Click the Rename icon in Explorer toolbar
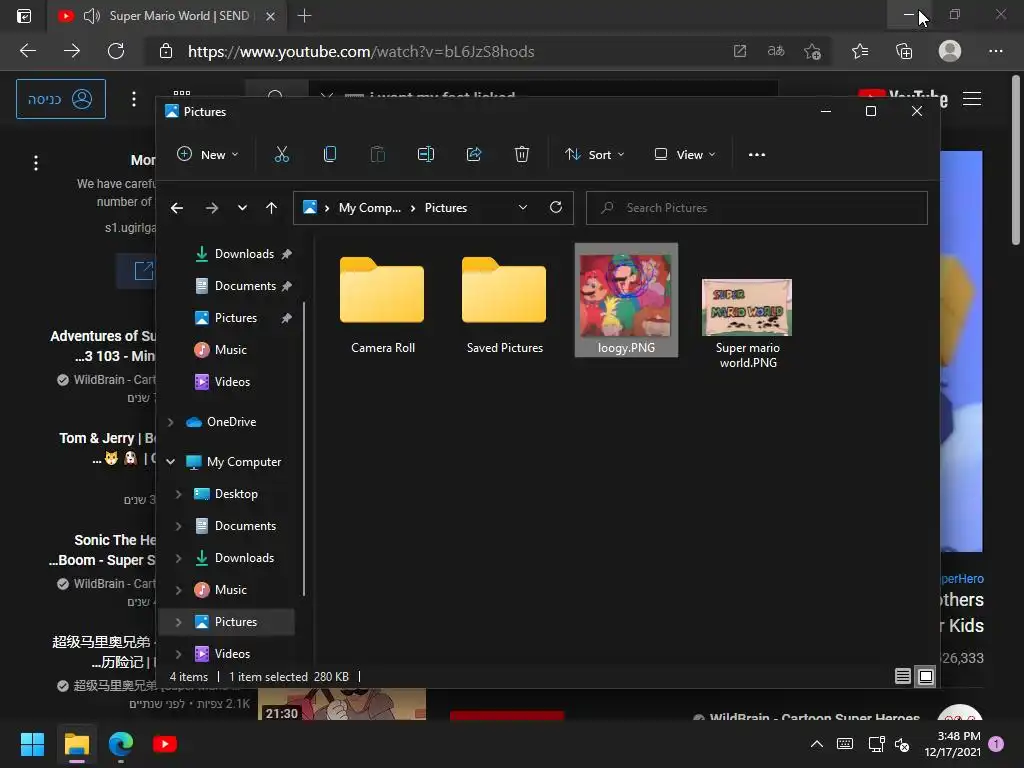This screenshot has width=1024, height=768. pos(426,155)
